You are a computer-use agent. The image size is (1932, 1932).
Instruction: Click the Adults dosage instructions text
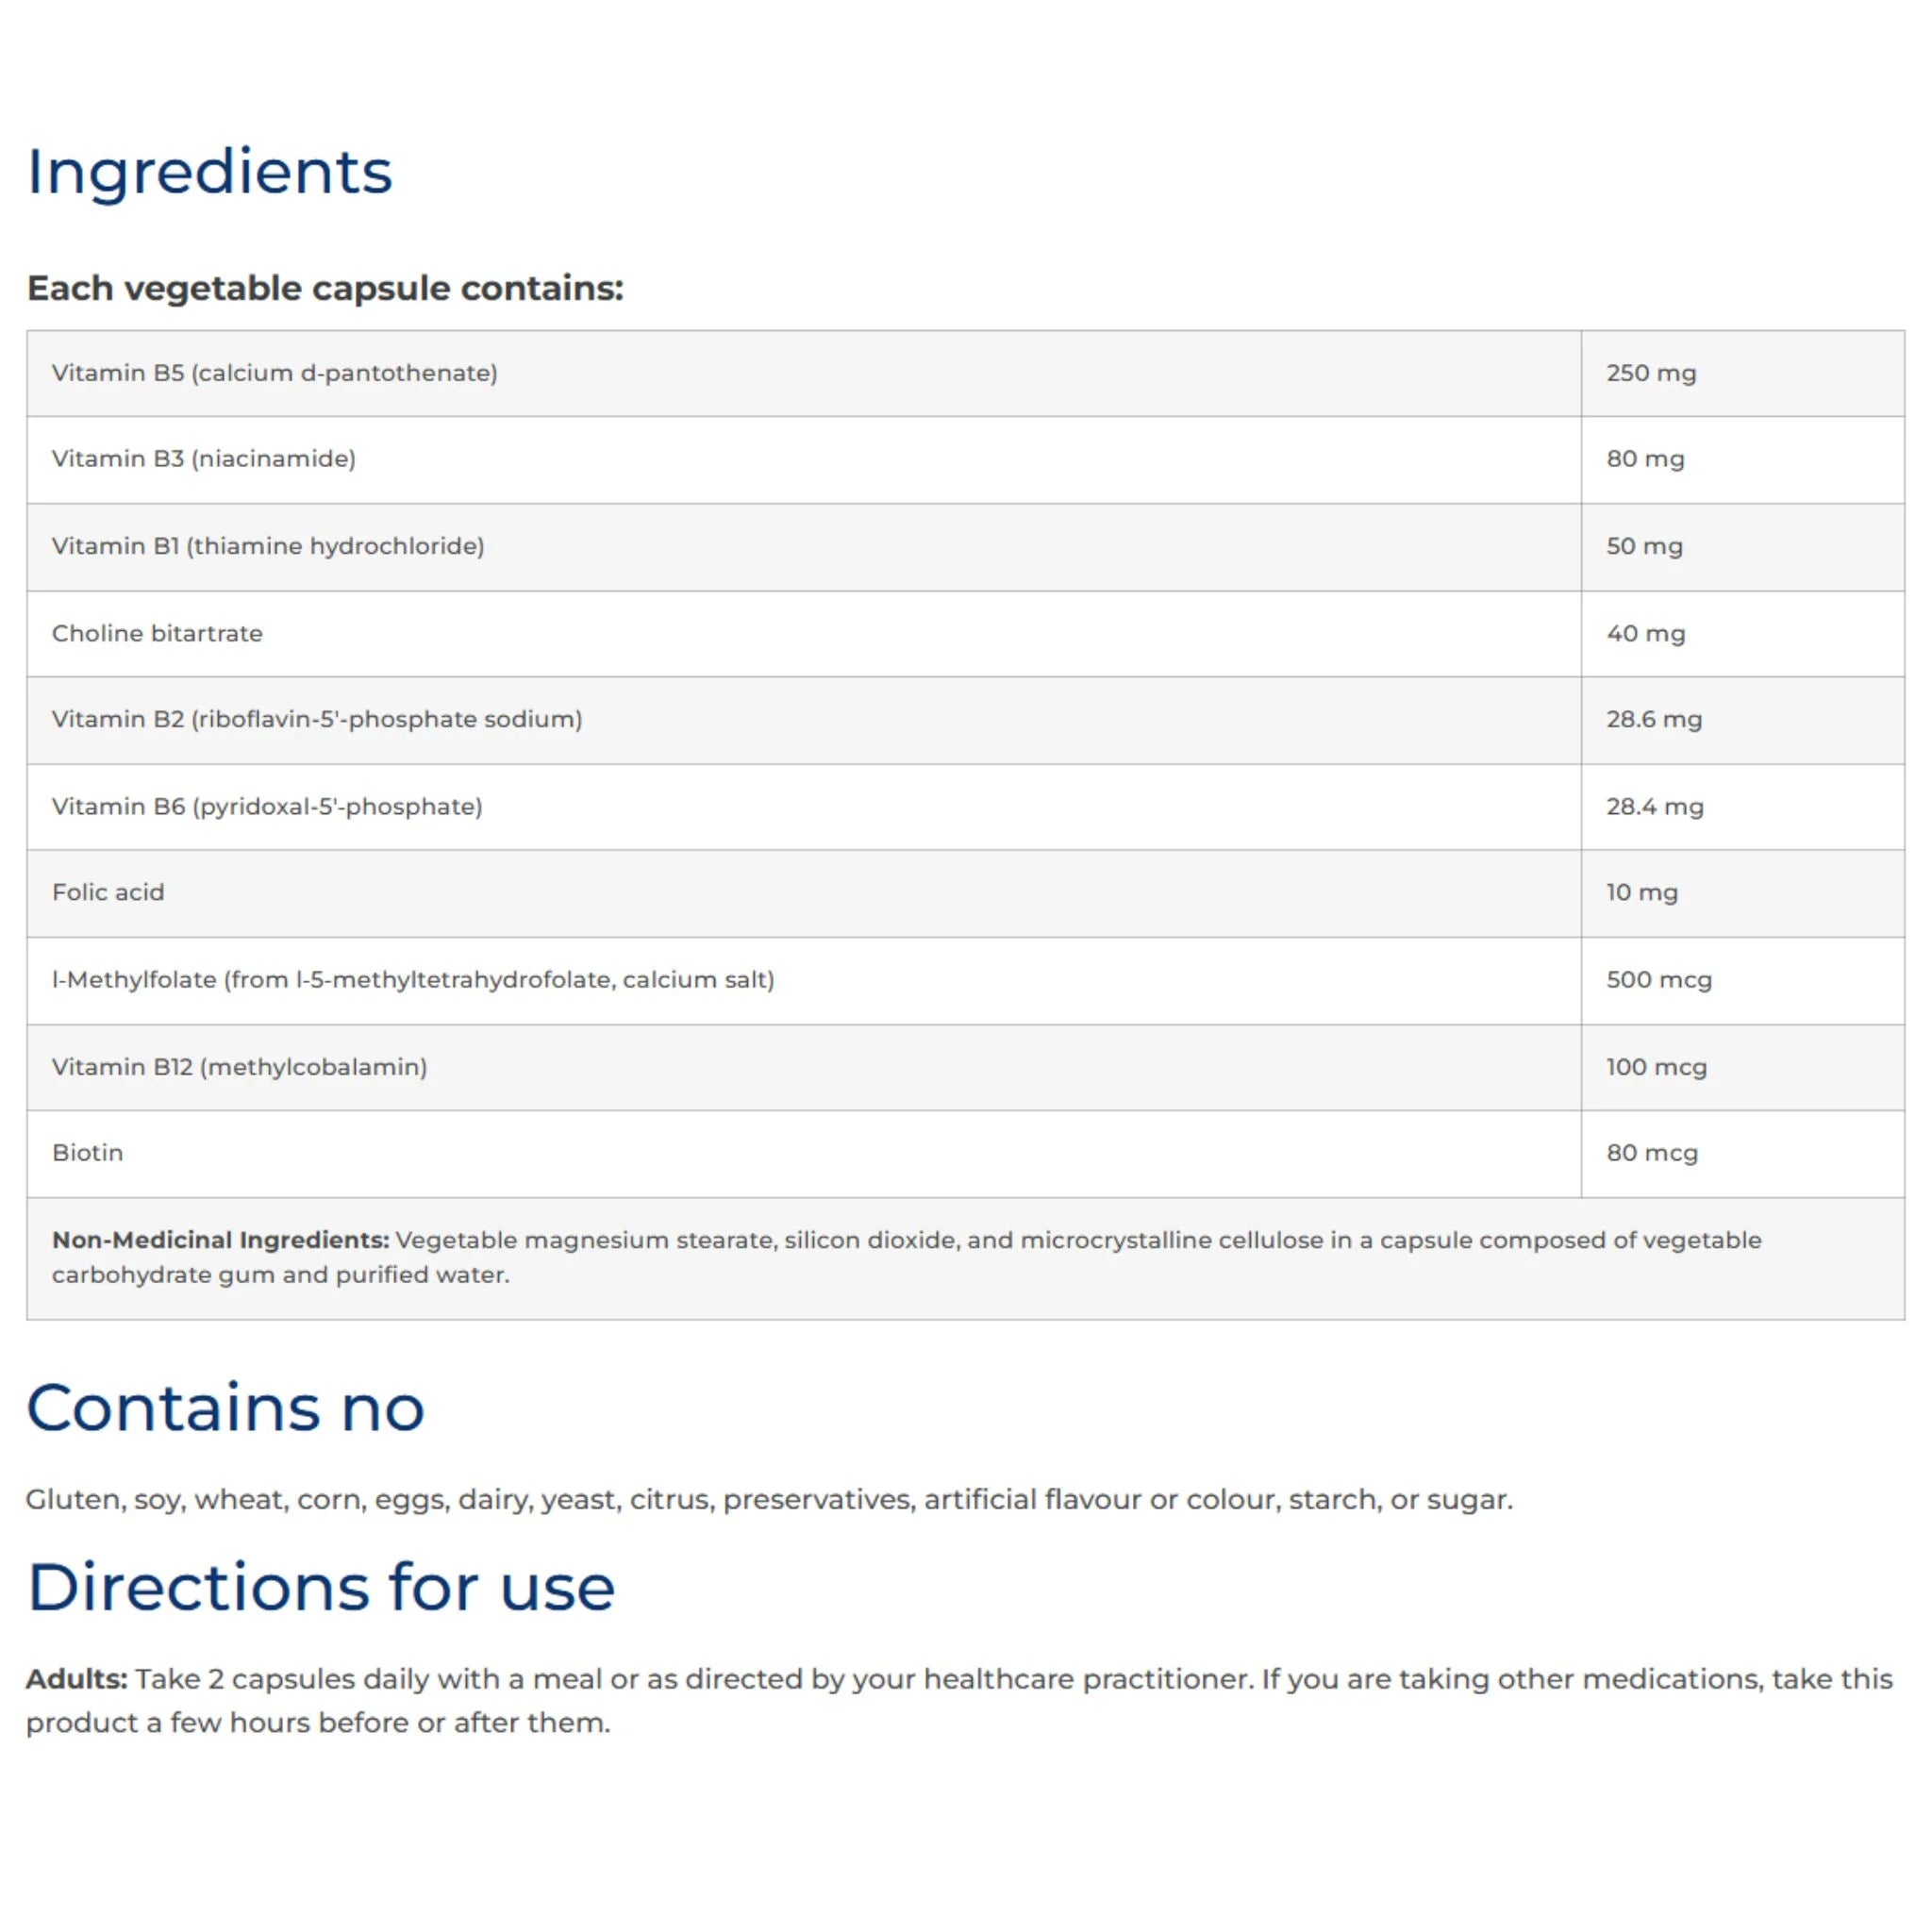pos(959,1700)
